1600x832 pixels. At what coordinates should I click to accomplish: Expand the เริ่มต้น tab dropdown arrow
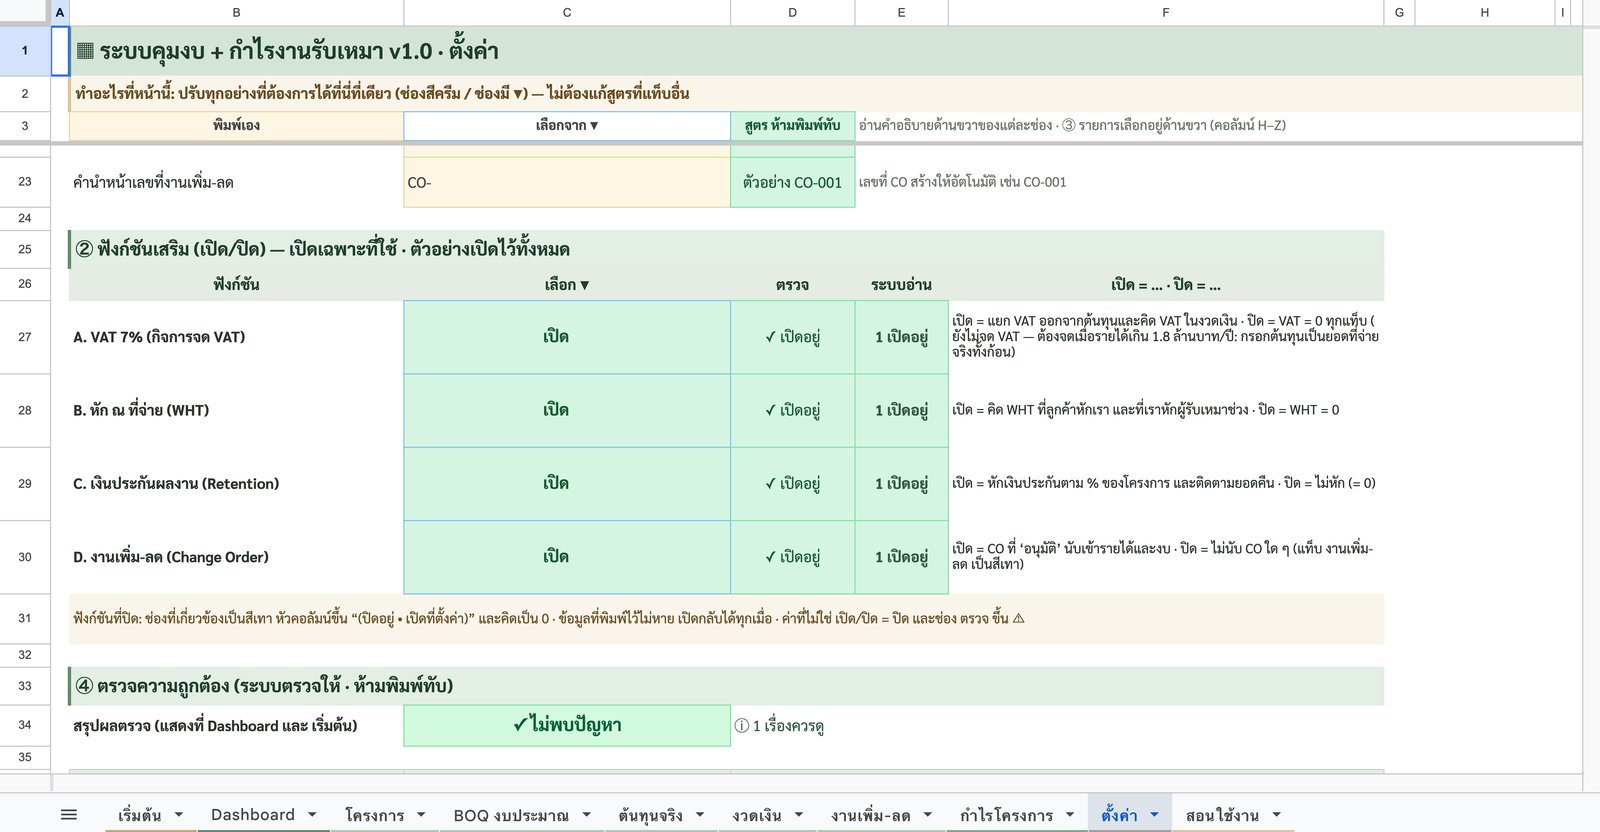179,815
